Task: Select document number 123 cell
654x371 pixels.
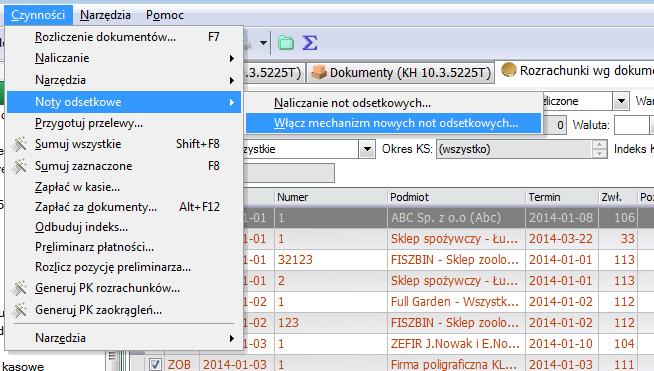Action: [331, 322]
